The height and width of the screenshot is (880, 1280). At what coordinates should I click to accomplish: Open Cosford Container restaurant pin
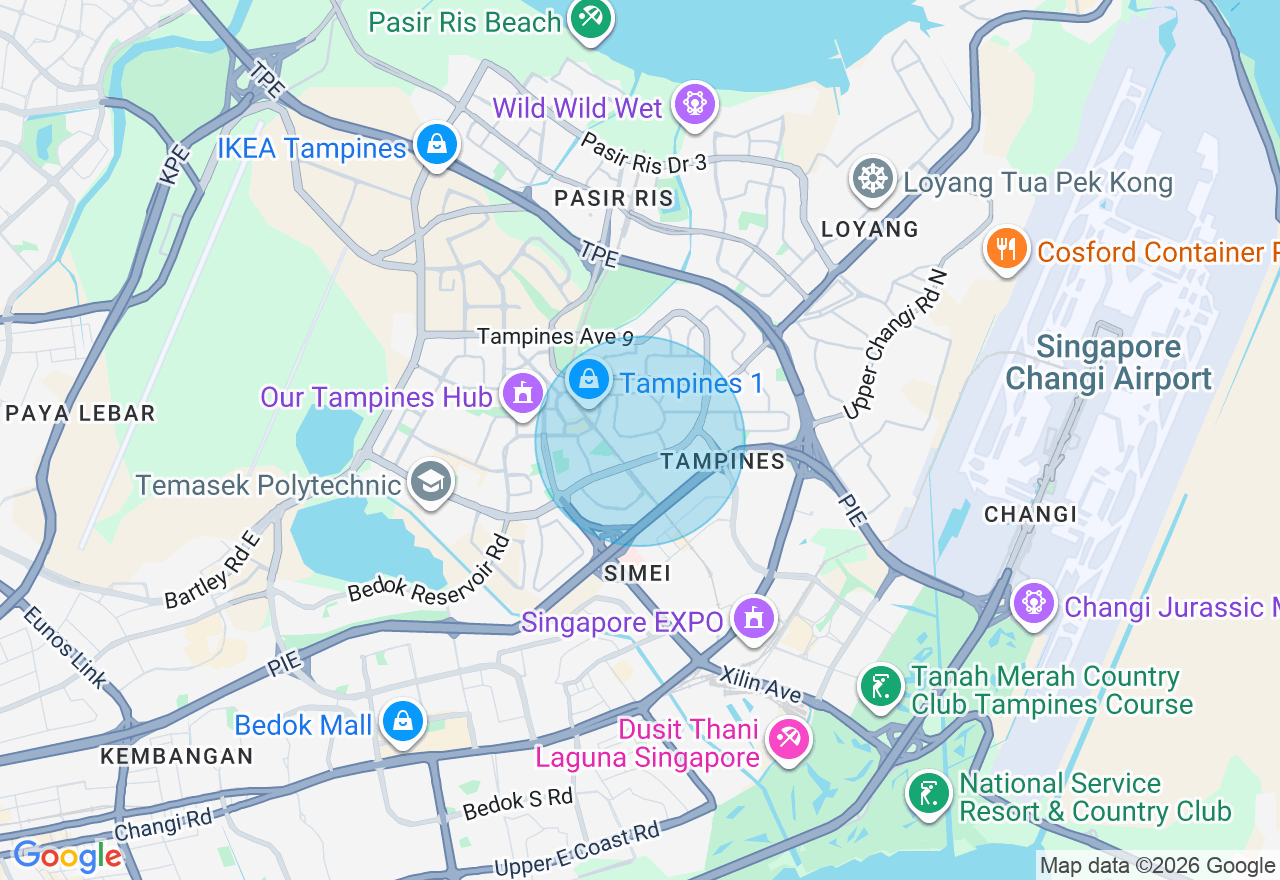1007,248
